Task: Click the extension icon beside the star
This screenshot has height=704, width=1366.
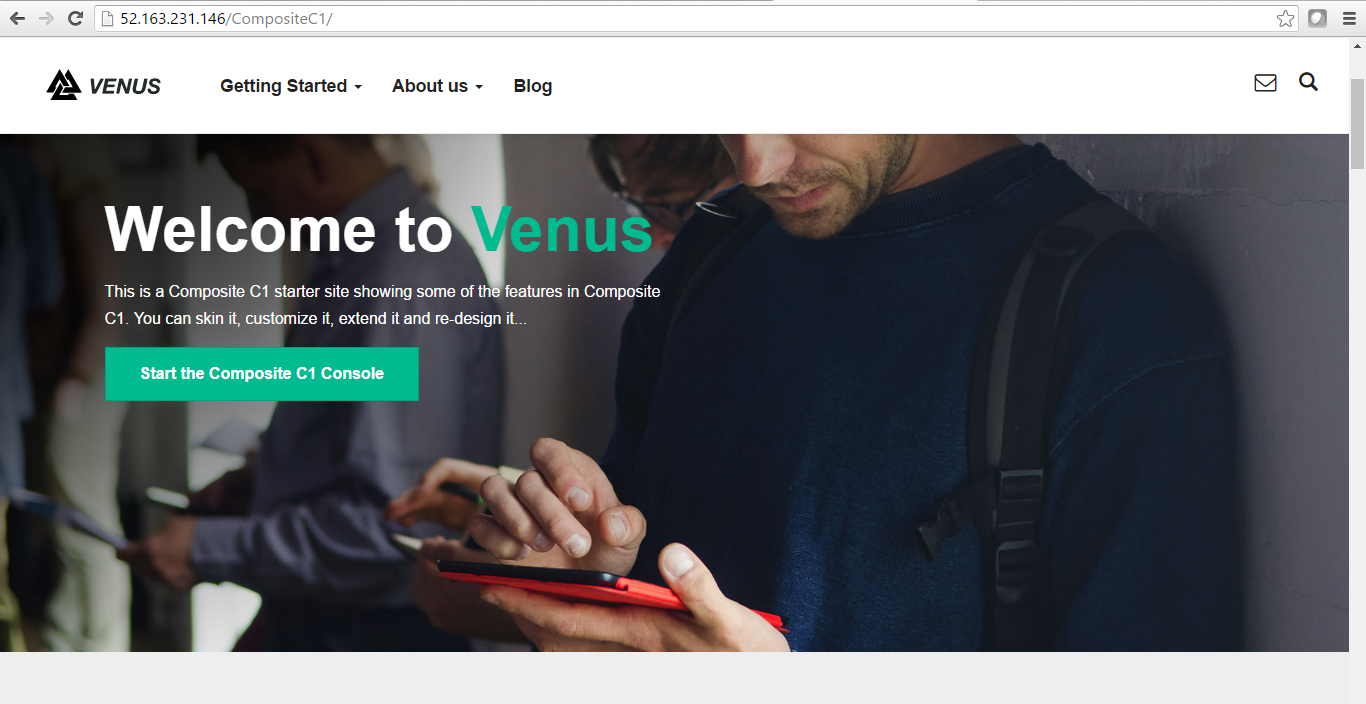Action: pos(1318,18)
